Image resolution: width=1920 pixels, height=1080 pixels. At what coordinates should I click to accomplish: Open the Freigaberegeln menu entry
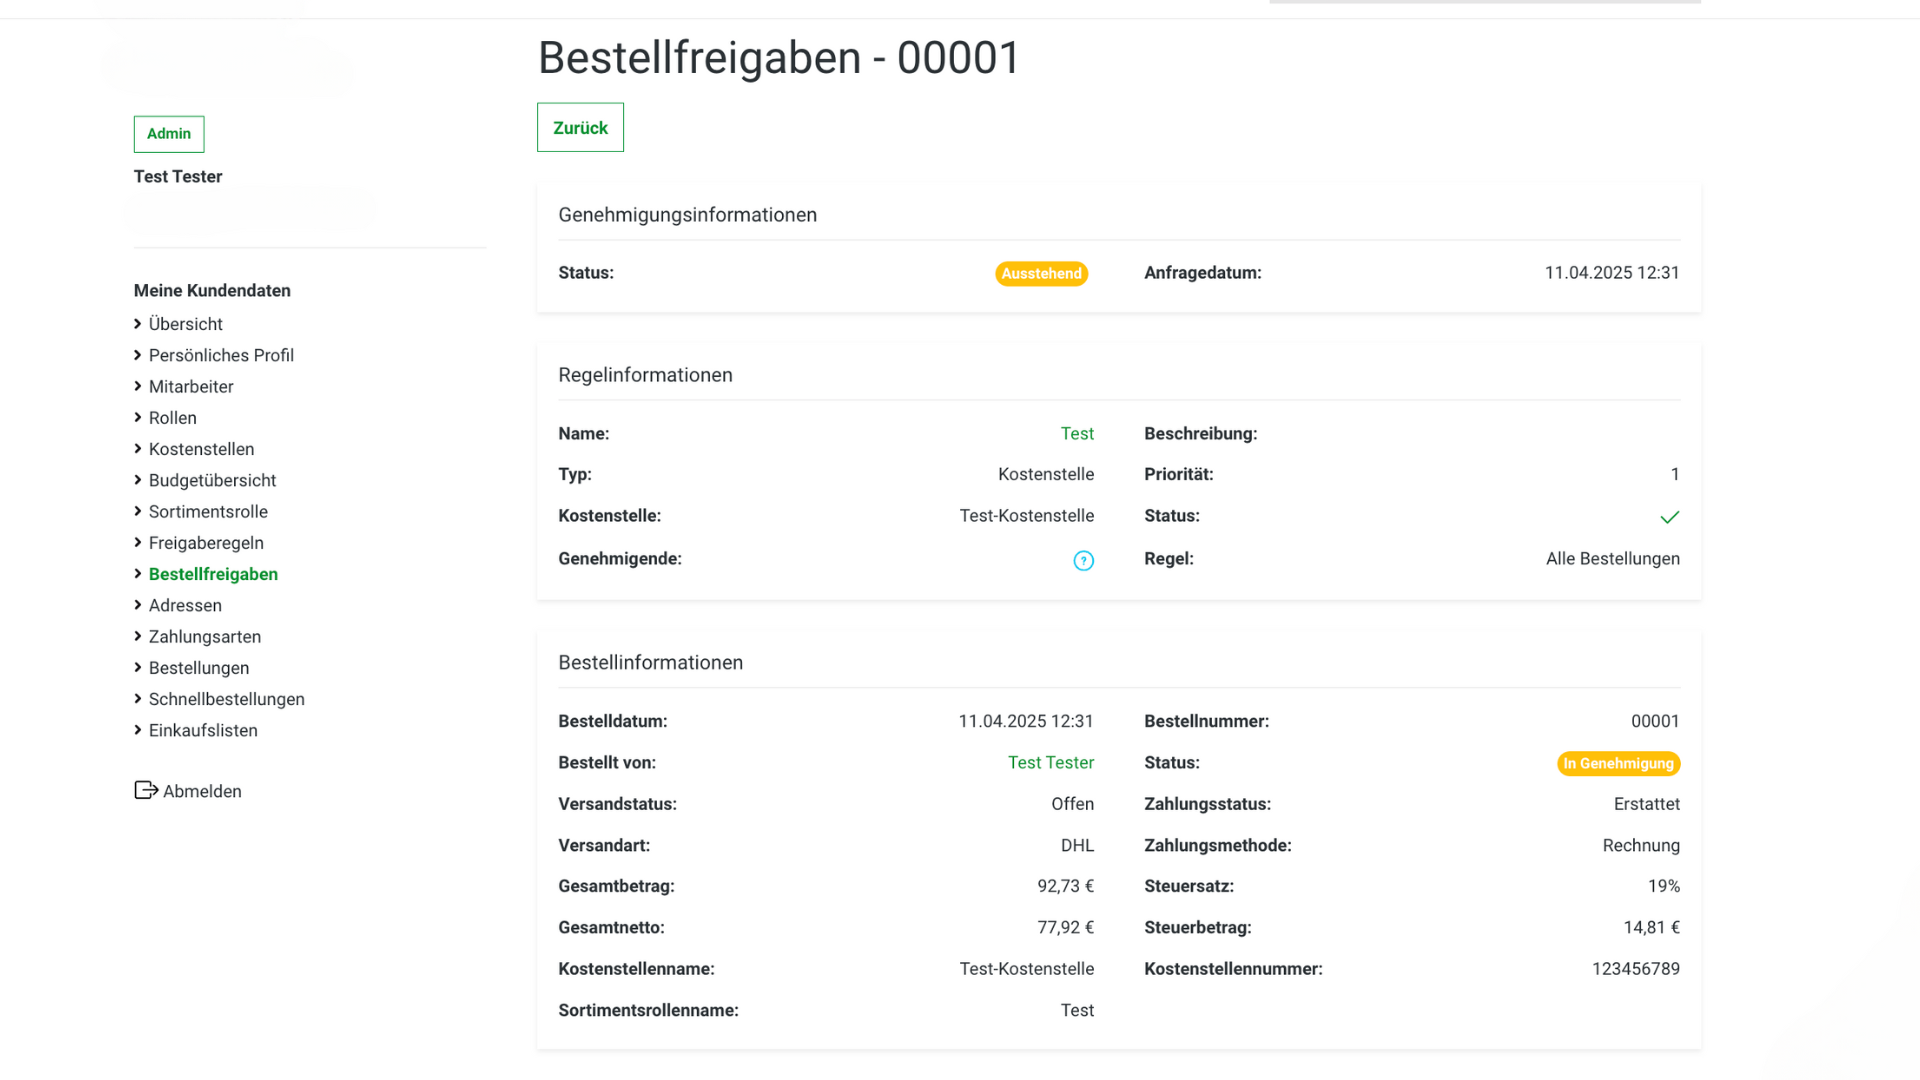[206, 543]
